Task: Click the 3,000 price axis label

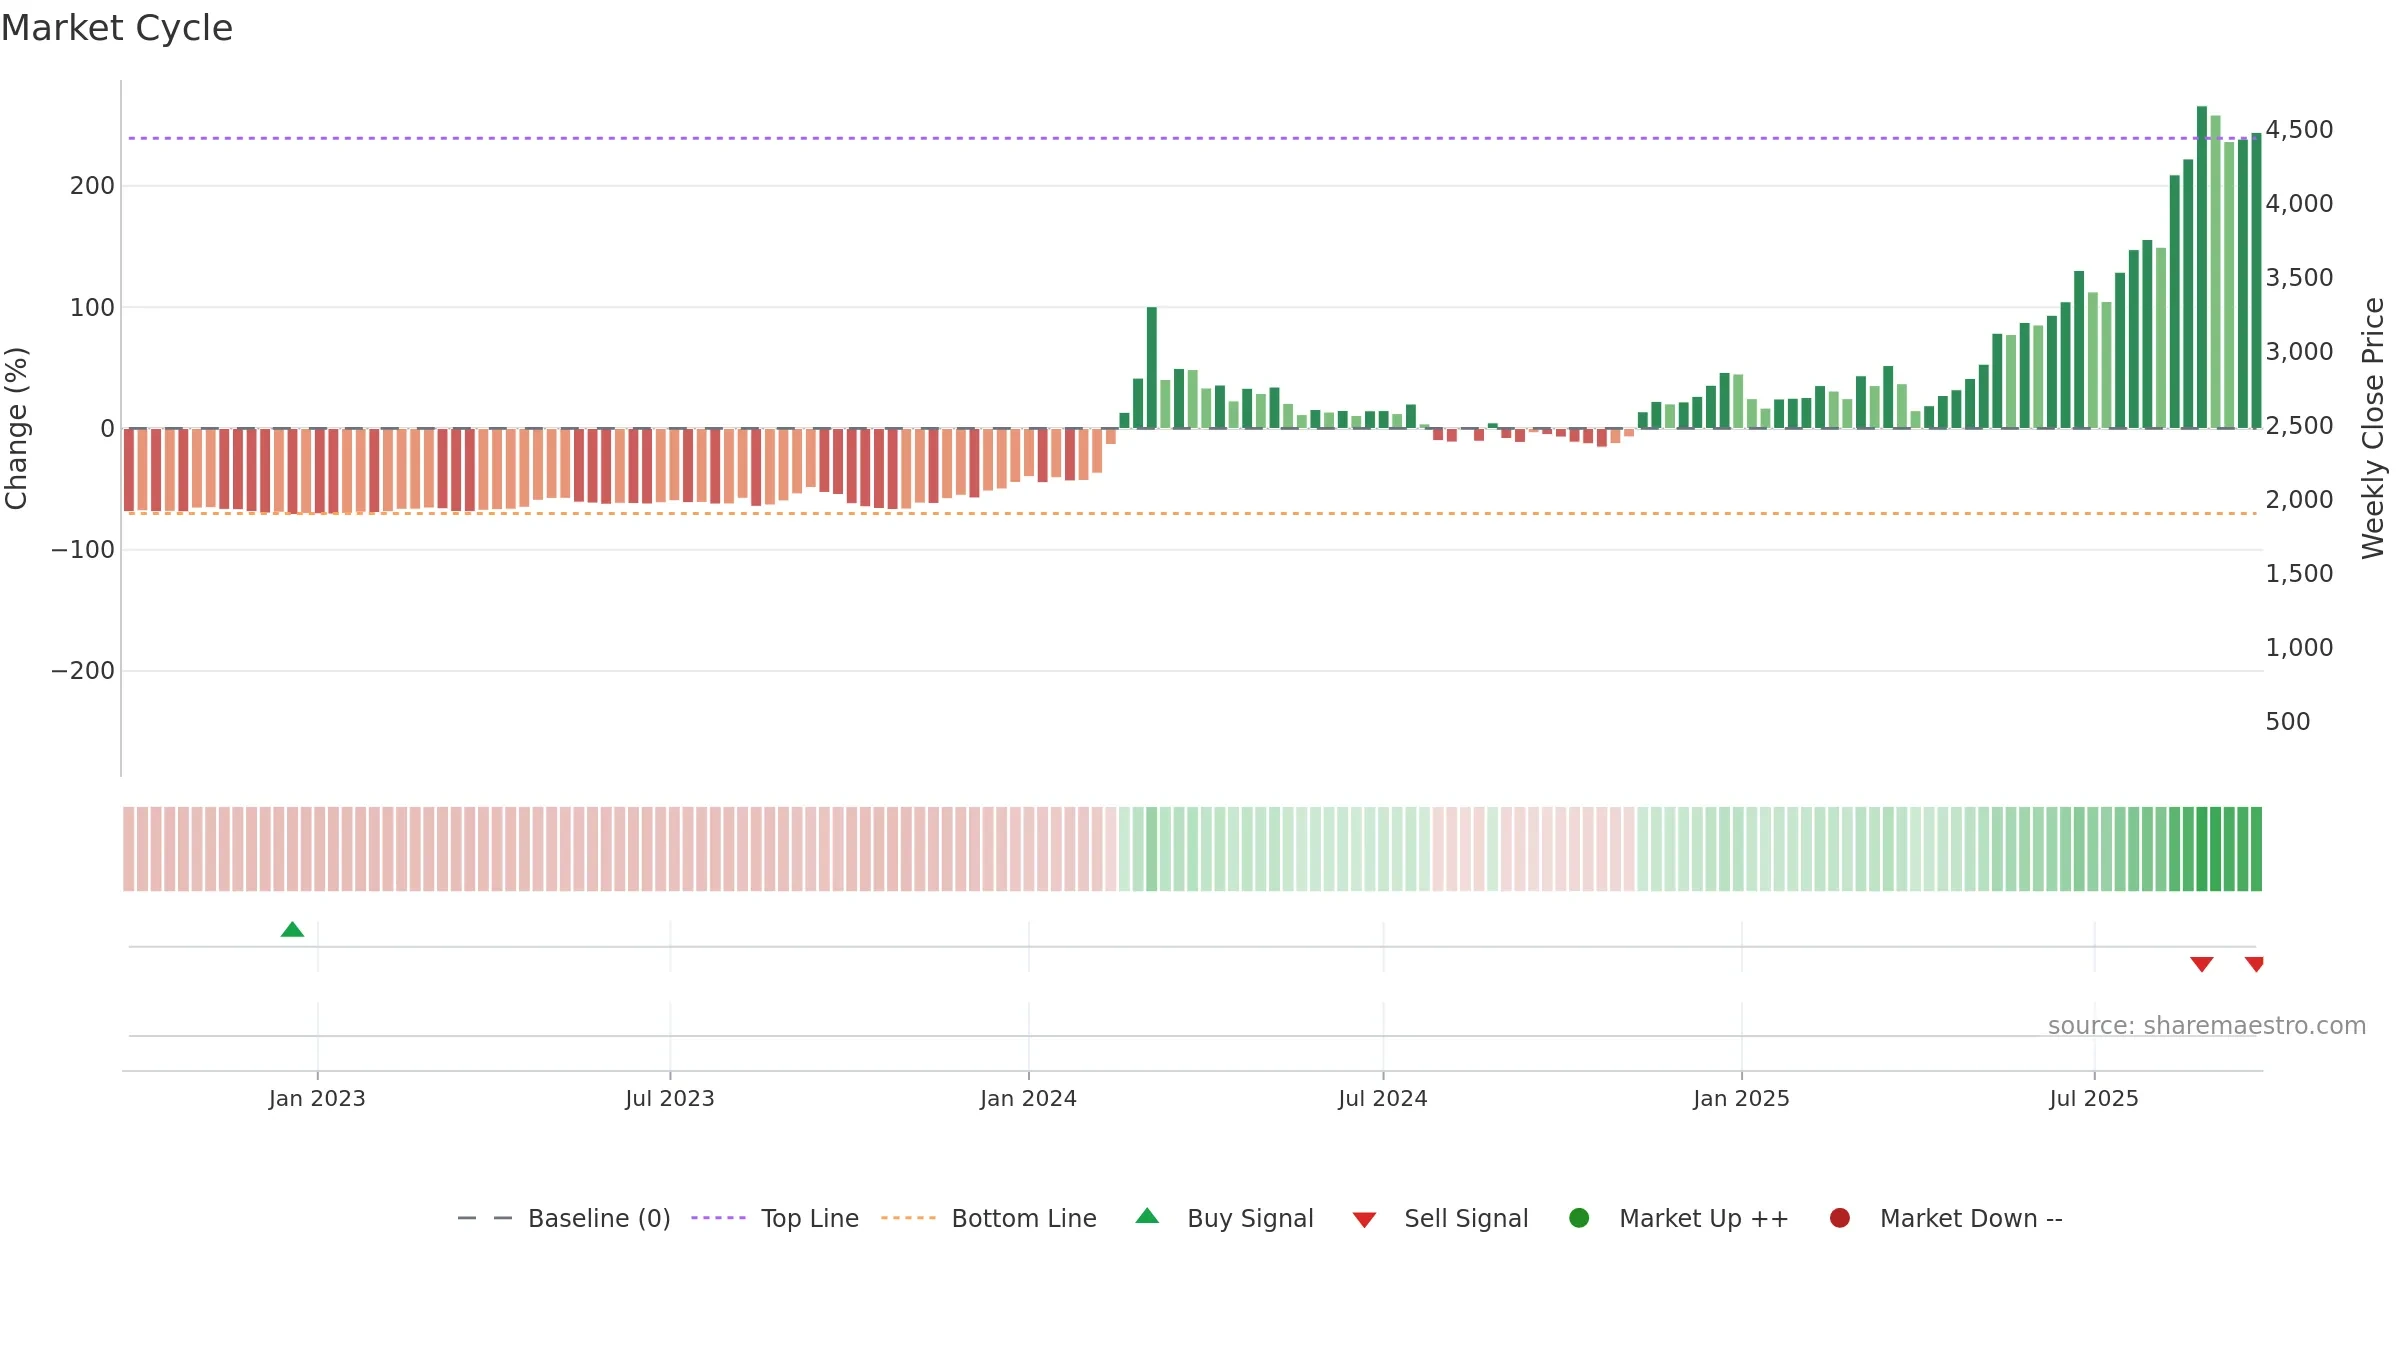Action: [x=2299, y=352]
